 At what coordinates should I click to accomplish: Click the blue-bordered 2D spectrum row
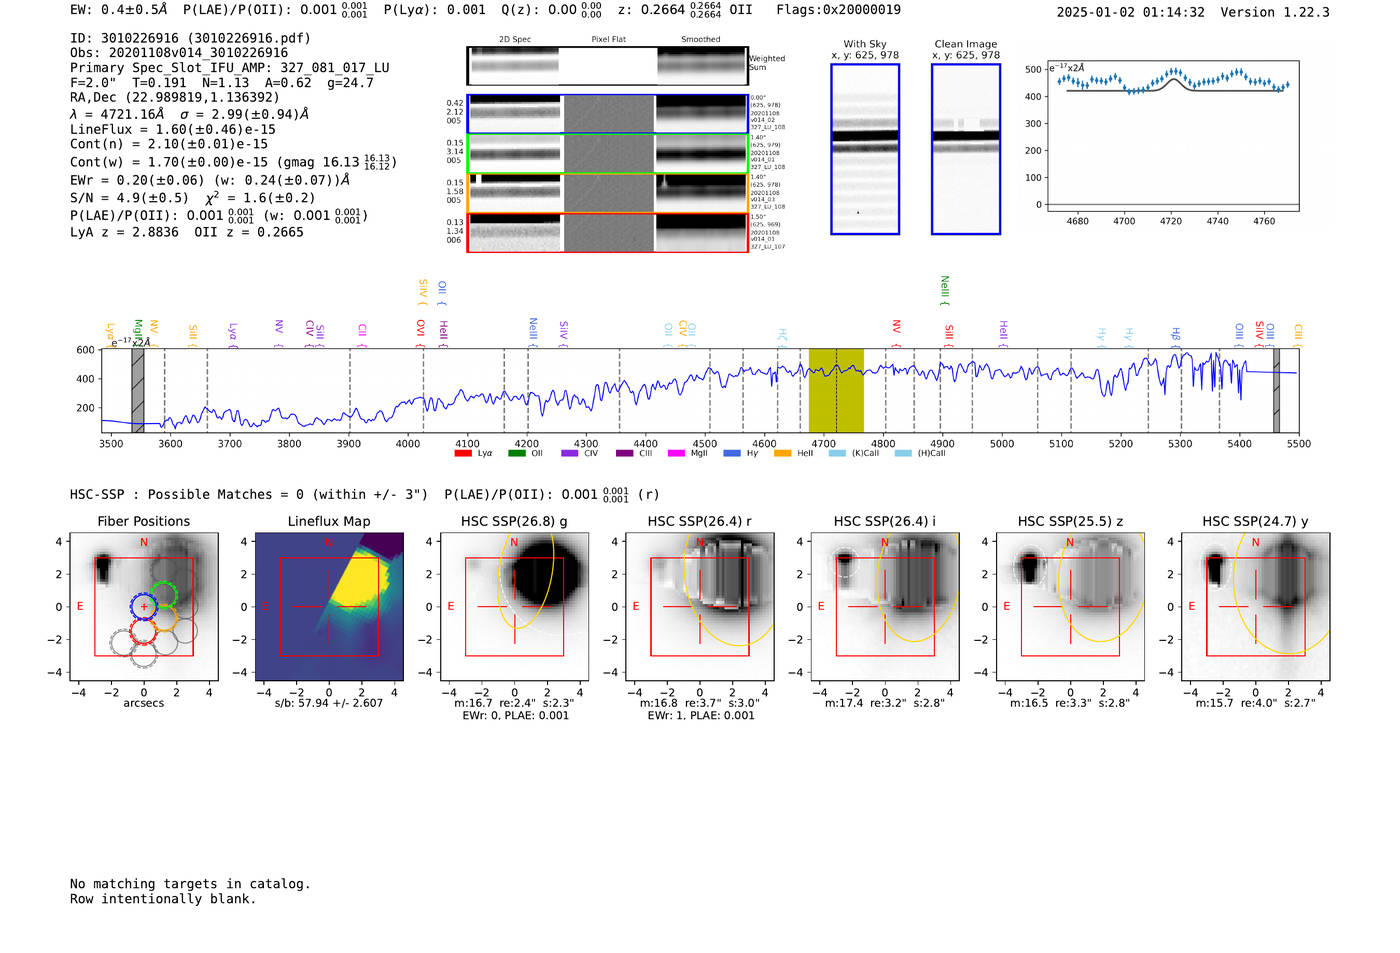click(x=607, y=114)
